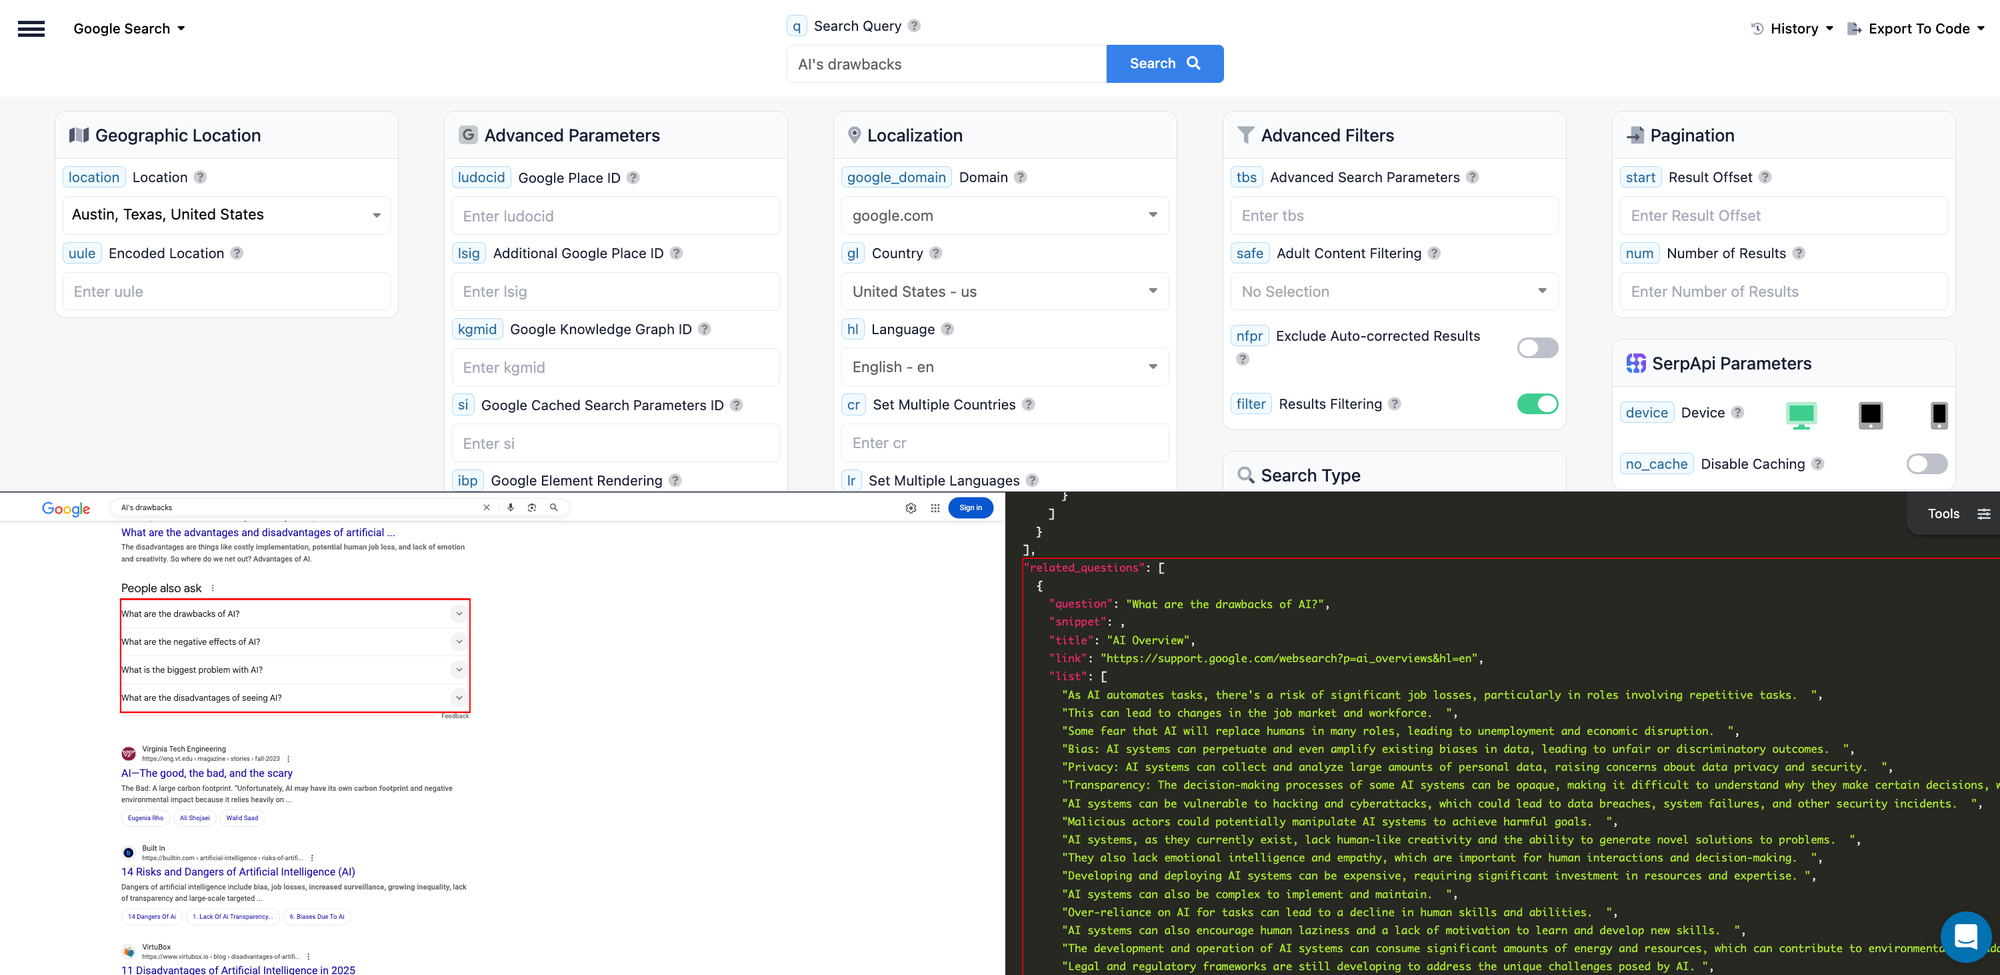Click the help icon beside Language
Screen dimensions: 2000x975
pos(947,329)
